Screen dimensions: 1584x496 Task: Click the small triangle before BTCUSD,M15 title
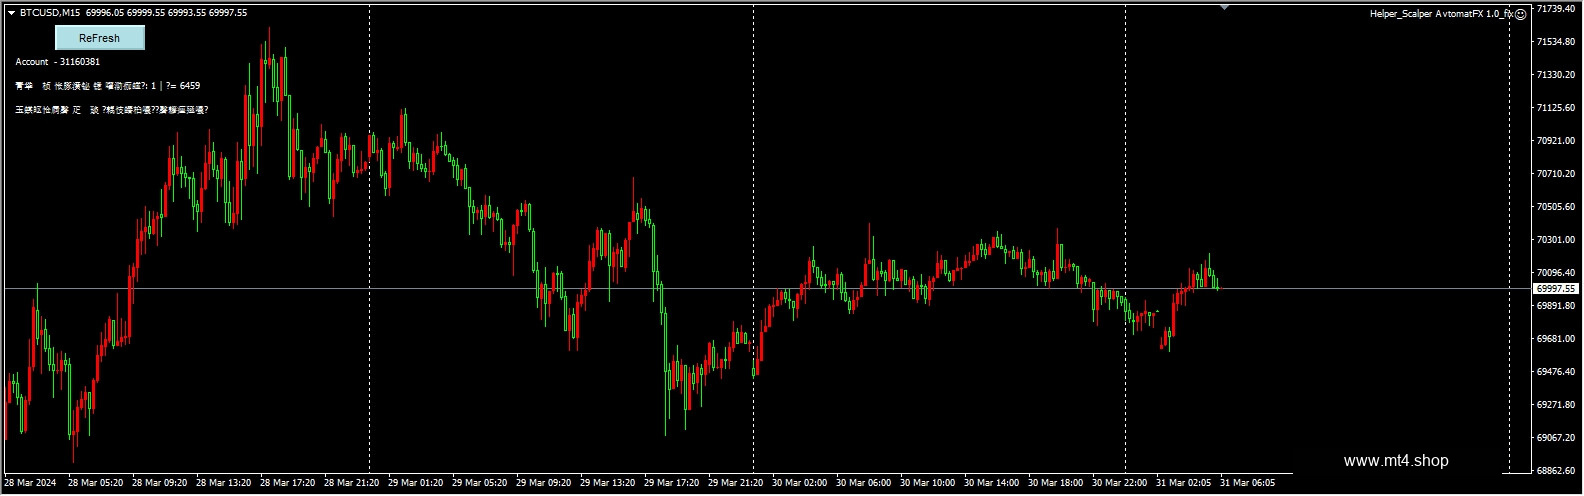(11, 13)
